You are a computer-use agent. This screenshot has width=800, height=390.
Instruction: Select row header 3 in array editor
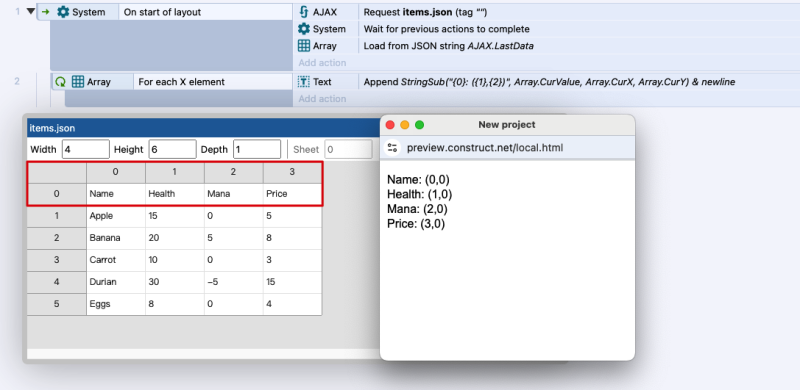(57, 260)
